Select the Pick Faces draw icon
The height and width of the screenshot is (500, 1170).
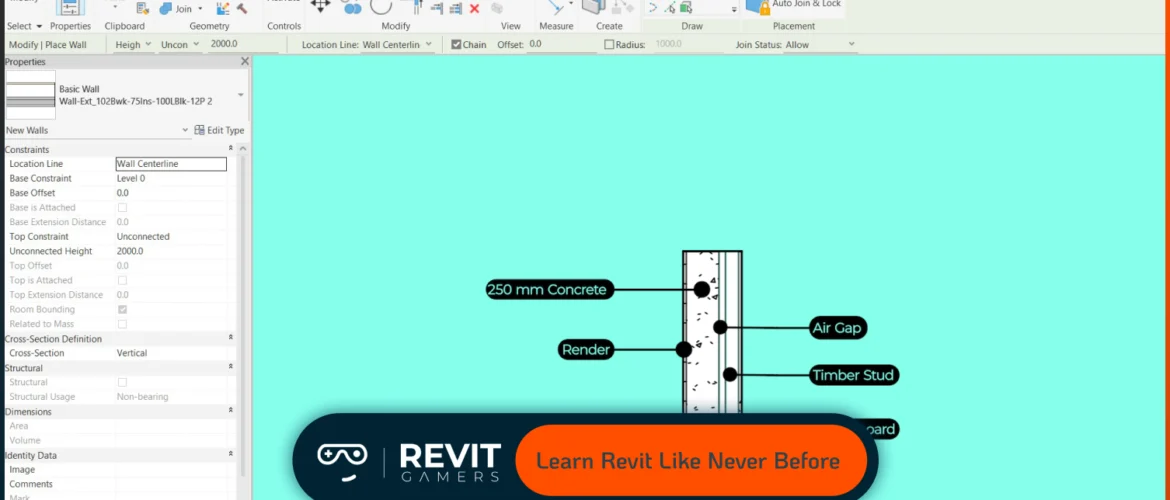pos(686,8)
